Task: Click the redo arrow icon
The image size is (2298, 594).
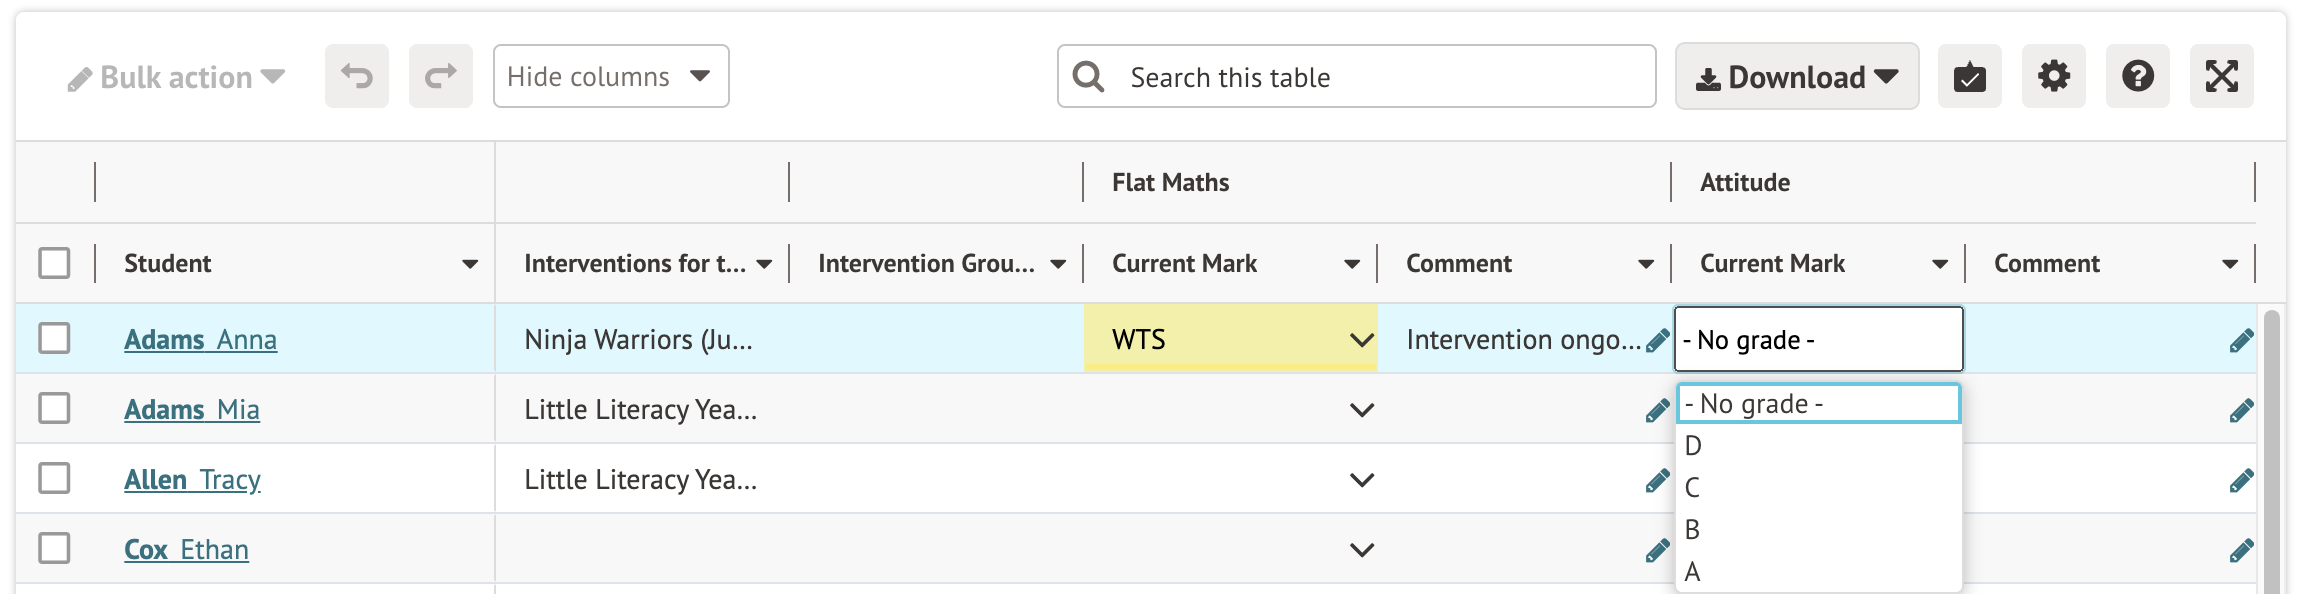Action: [x=440, y=76]
